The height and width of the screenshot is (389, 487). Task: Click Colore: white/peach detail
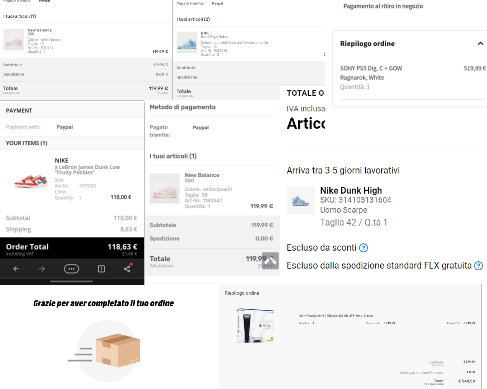point(208,189)
